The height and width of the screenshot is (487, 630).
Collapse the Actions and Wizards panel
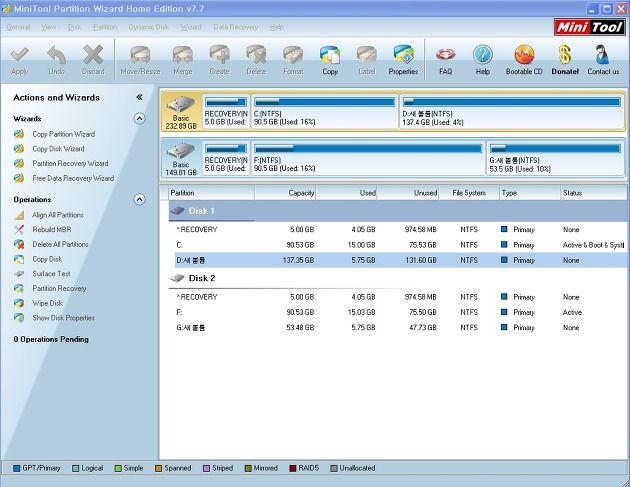pos(139,97)
